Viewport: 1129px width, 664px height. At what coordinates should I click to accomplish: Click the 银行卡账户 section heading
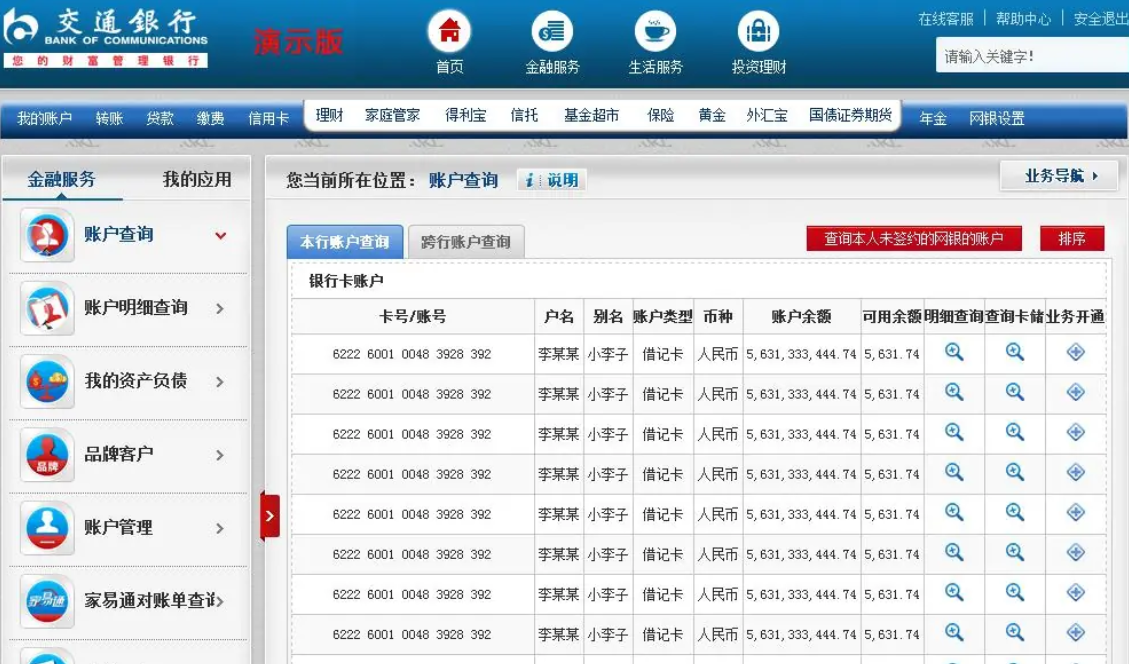click(346, 281)
